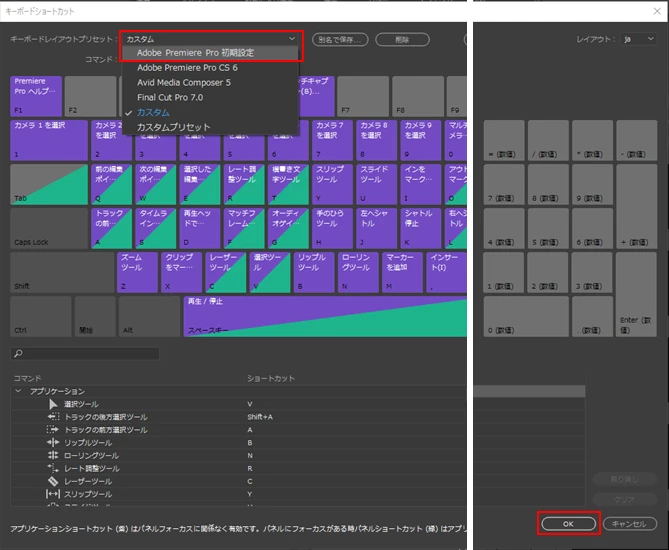The image size is (669, 550).
Task: Select the numpad 7 (数値) key
Action: click(x=504, y=184)
